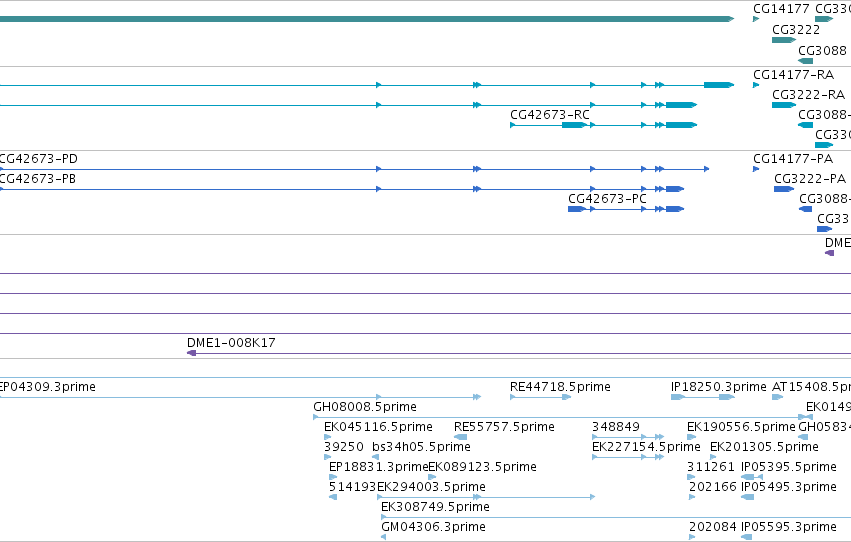The height and width of the screenshot is (542, 851).
Task: Open the CG42673-PC protein label
Action: coord(607,199)
